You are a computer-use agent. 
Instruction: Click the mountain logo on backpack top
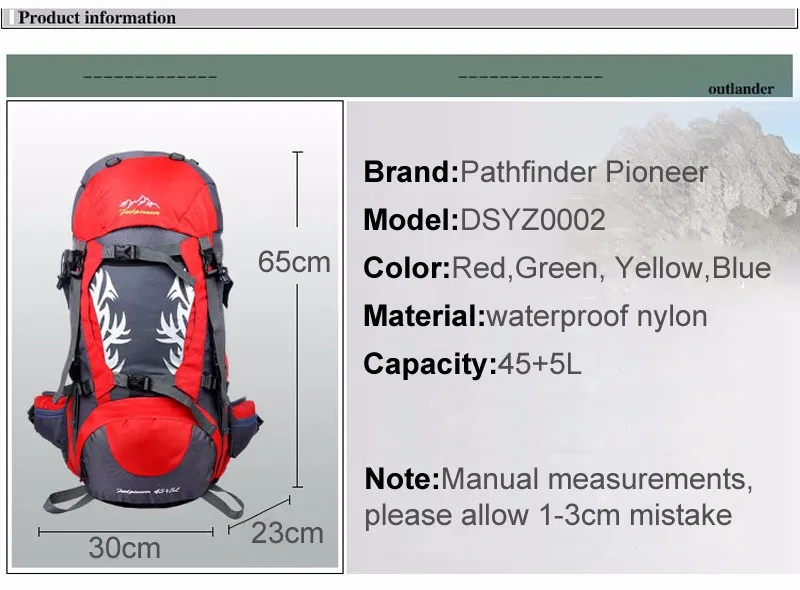[x=139, y=205]
